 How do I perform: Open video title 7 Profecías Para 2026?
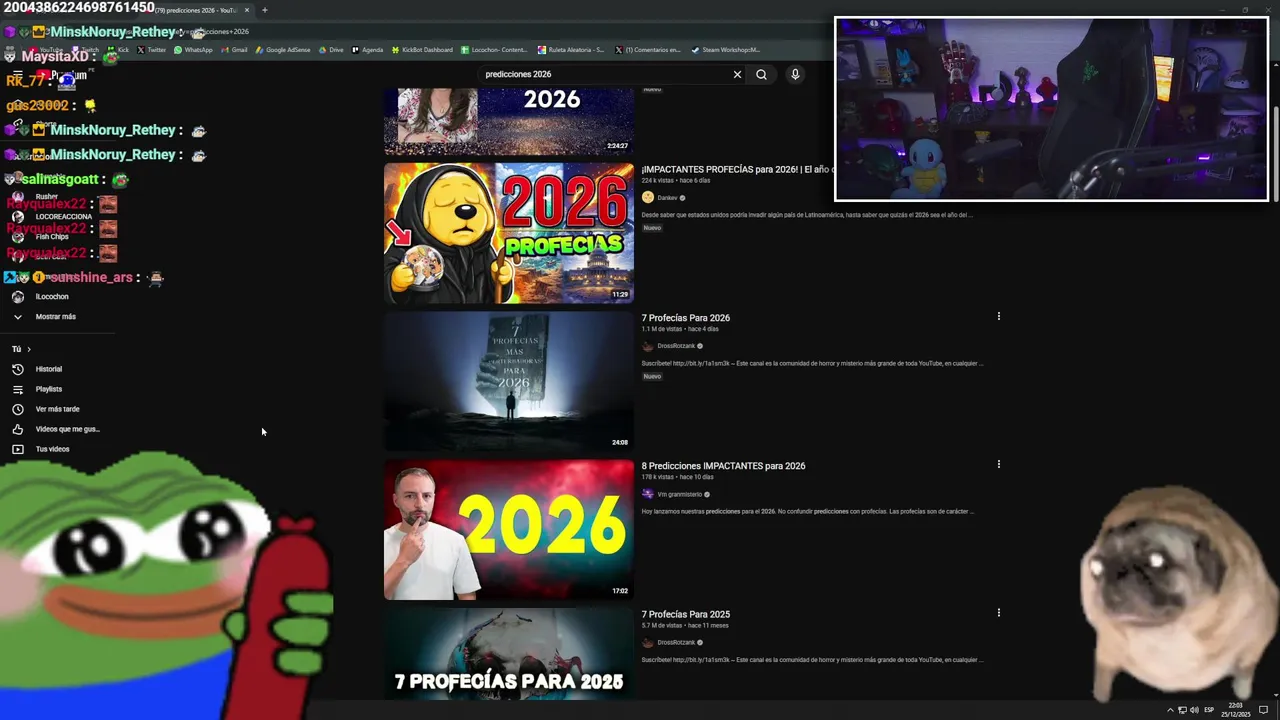pos(686,318)
